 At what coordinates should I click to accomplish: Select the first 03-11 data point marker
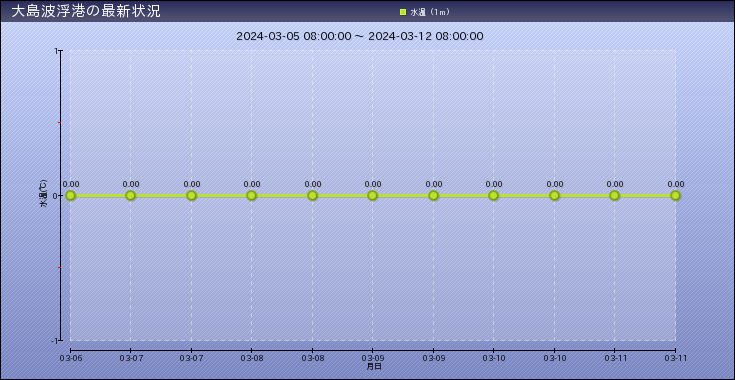pyautogui.click(x=615, y=195)
